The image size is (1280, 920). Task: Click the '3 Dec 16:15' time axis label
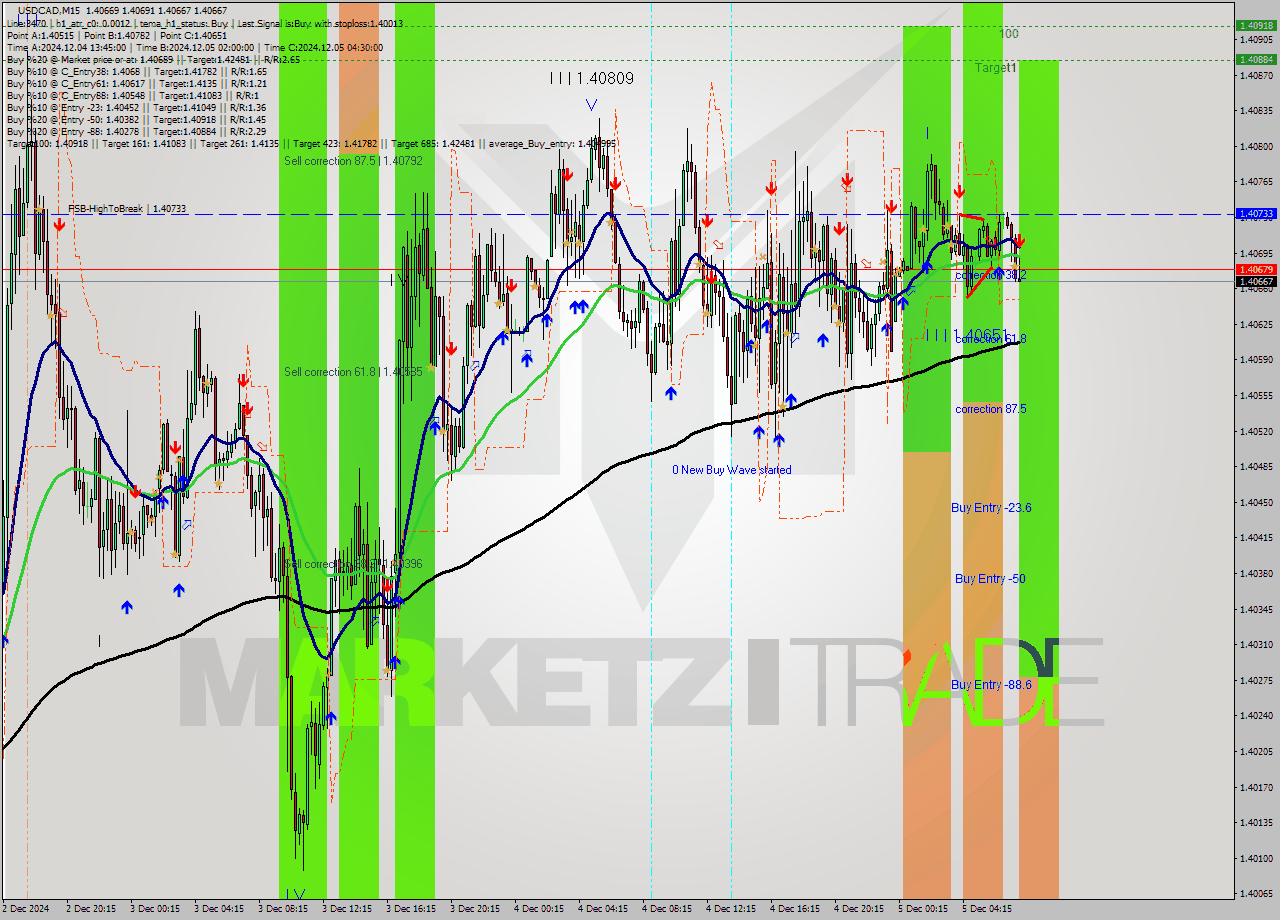411,909
